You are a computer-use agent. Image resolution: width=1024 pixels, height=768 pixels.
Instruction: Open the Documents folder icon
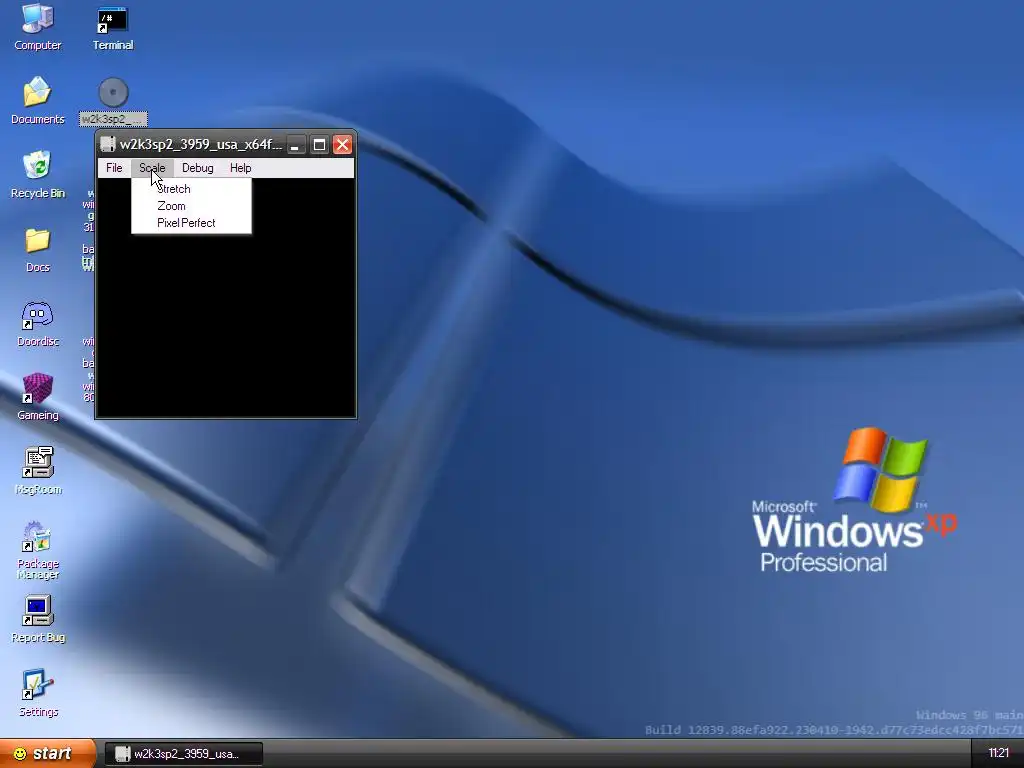[37, 101]
